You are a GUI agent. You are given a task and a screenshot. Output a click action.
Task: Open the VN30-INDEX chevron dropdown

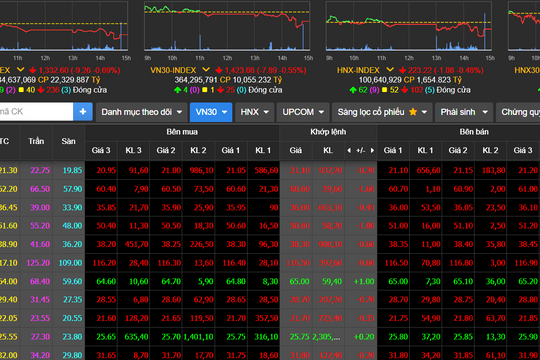click(206, 70)
